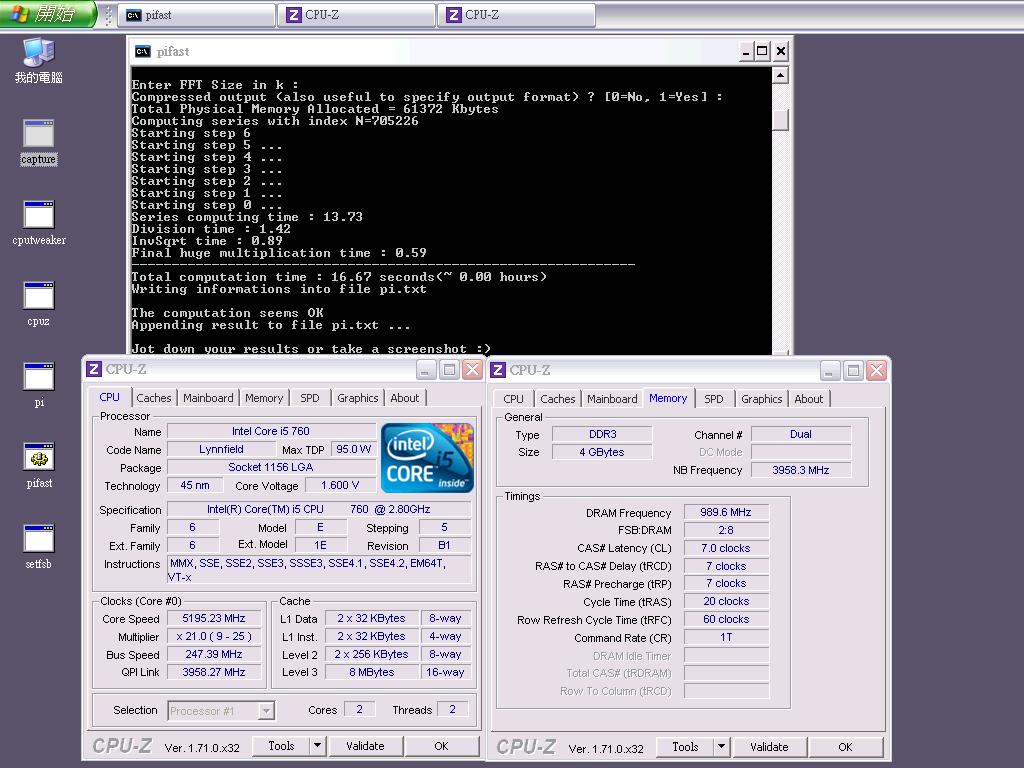Screen dimensions: 1024x768
Task: Click Tools button in left CPU-Z window
Action: click(x=281, y=746)
